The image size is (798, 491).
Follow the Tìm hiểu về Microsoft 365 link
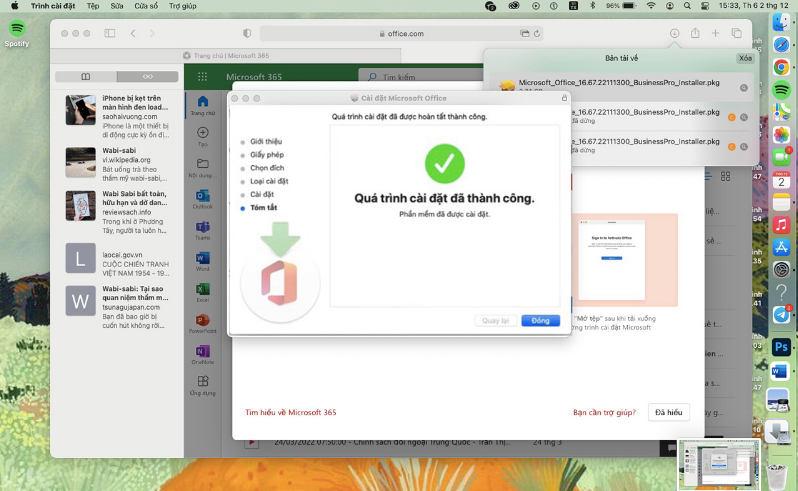pyautogui.click(x=290, y=412)
